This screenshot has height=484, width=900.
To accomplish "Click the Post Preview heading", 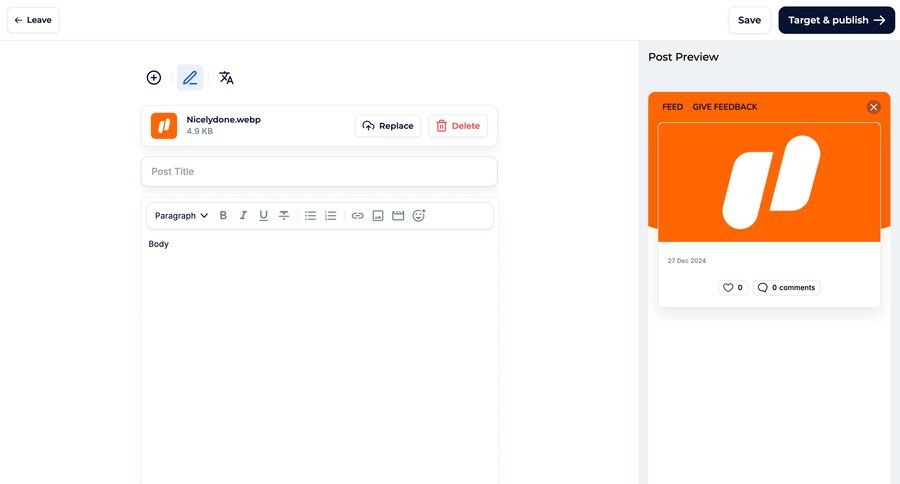I will pyautogui.click(x=683, y=57).
